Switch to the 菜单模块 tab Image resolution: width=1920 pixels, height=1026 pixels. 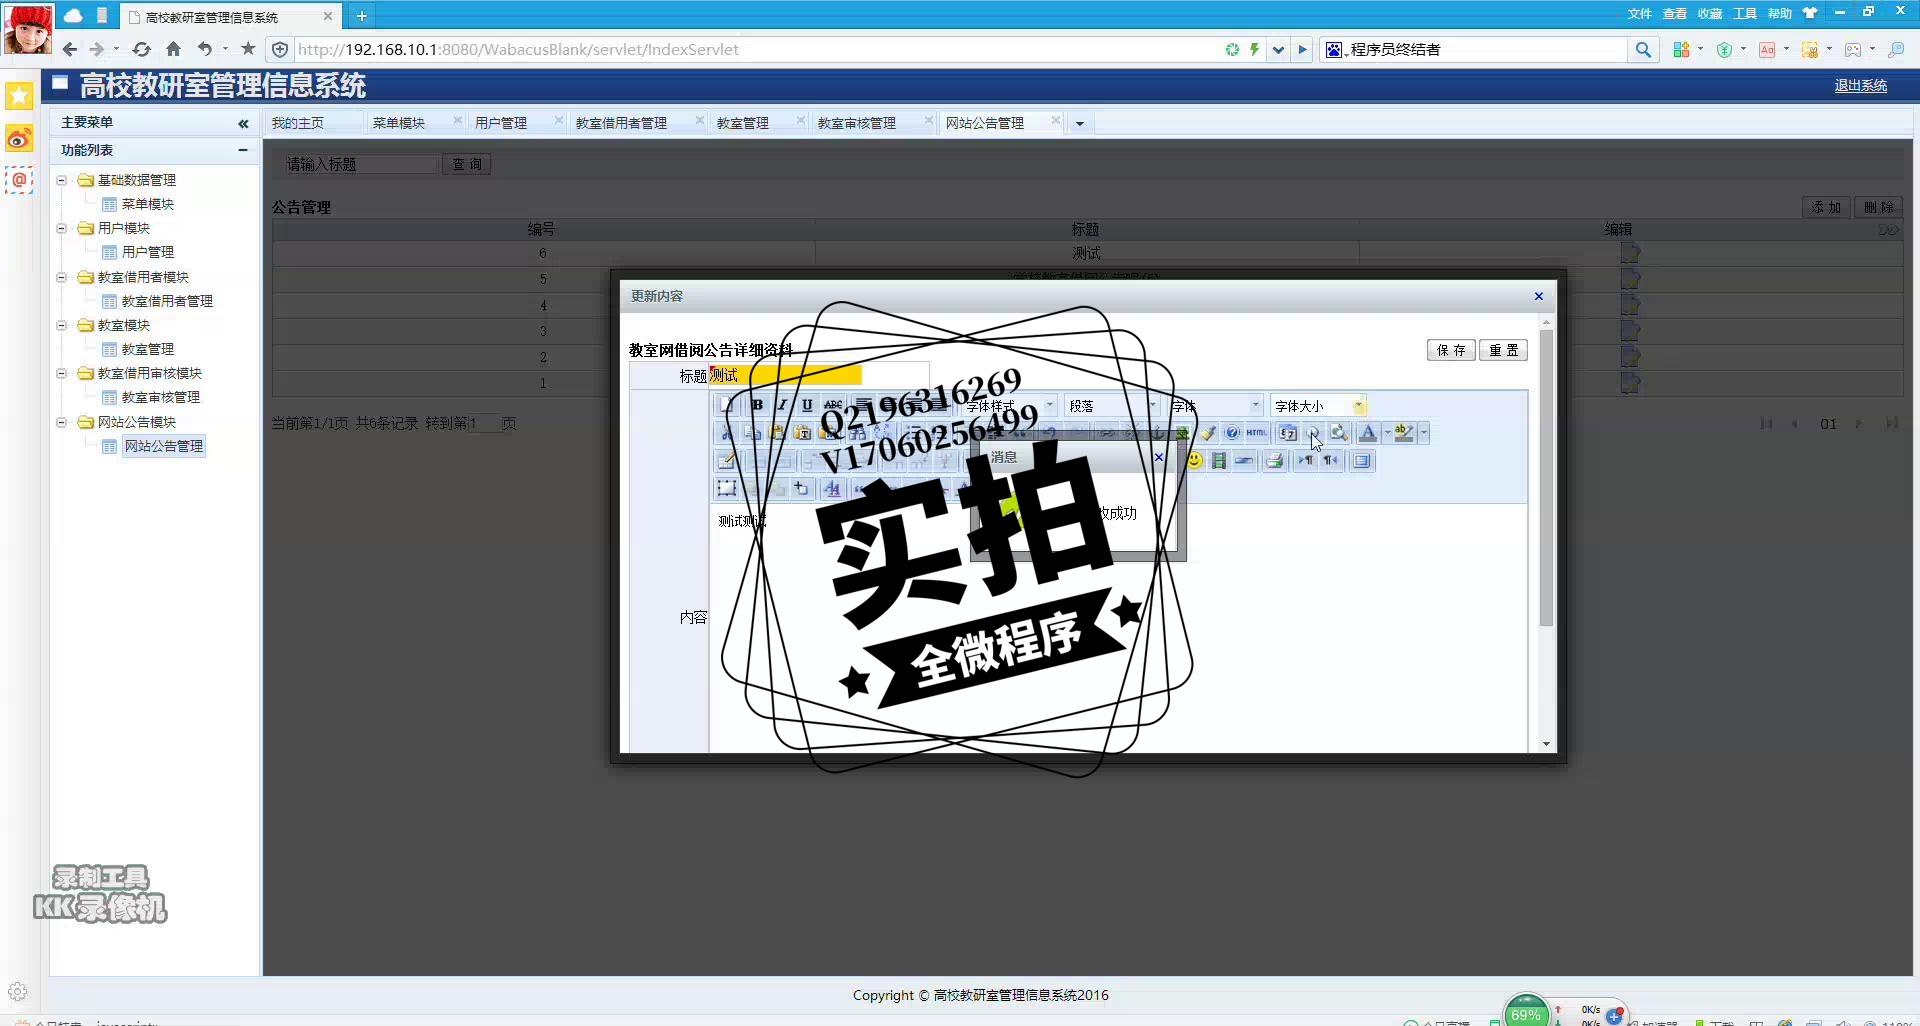pos(399,123)
